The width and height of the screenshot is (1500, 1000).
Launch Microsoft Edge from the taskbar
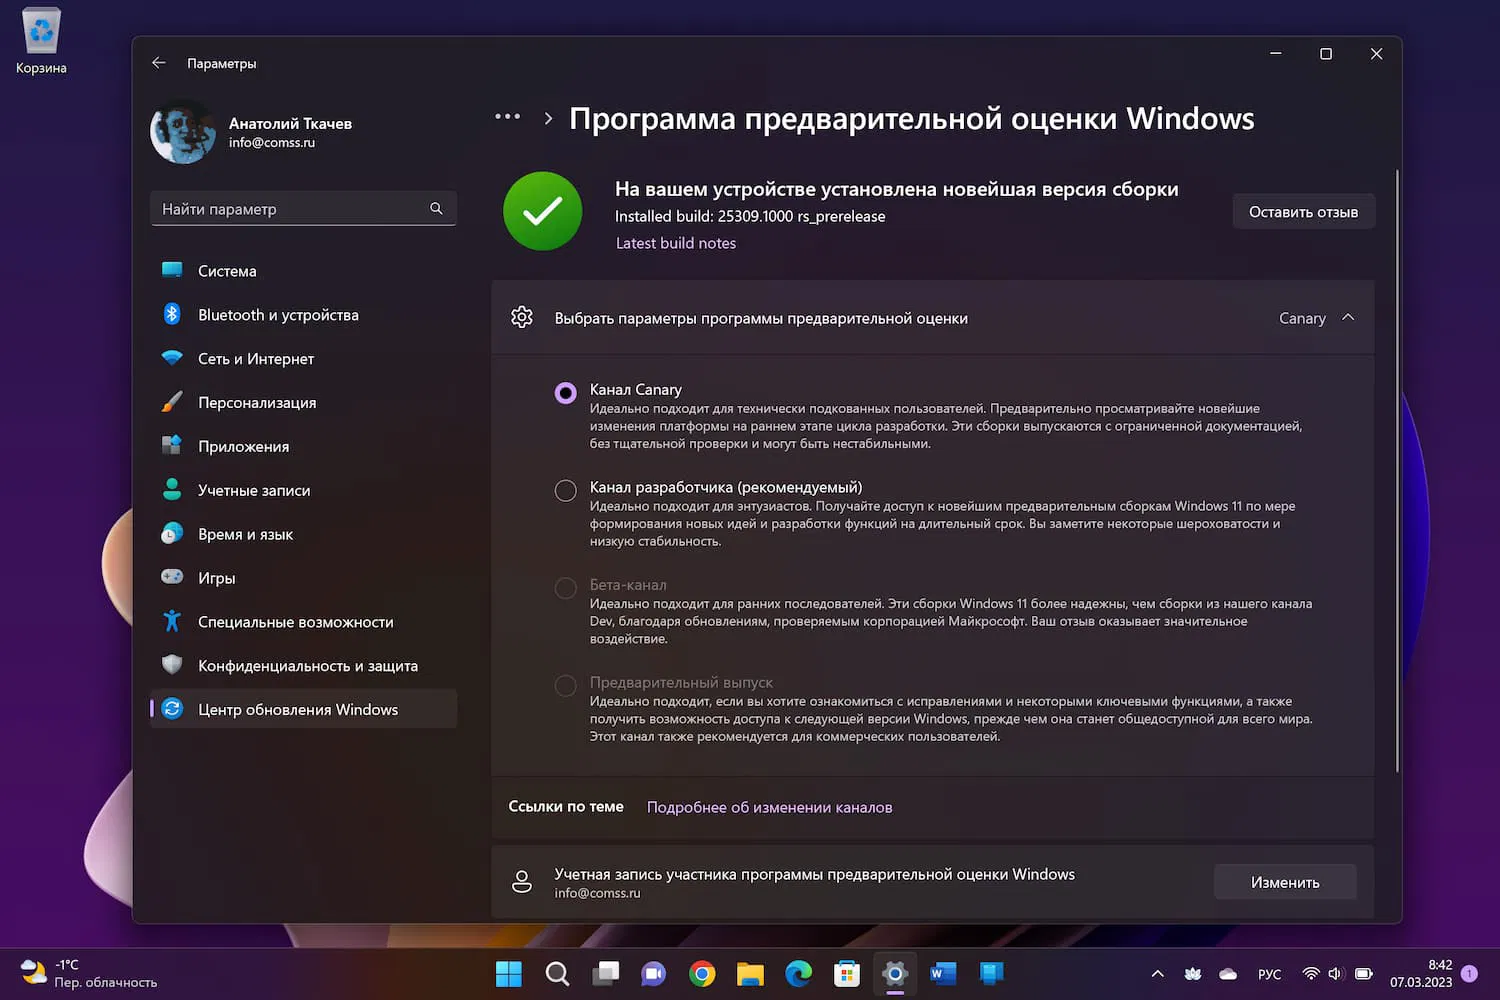[x=798, y=974]
